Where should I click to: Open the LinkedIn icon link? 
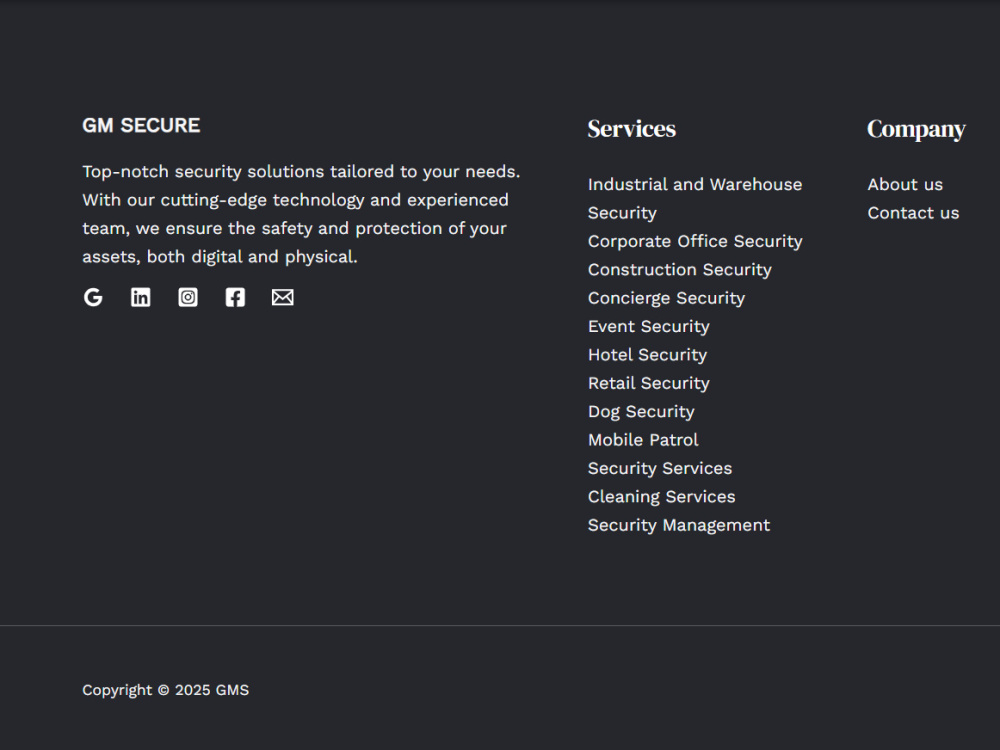[x=140, y=297]
